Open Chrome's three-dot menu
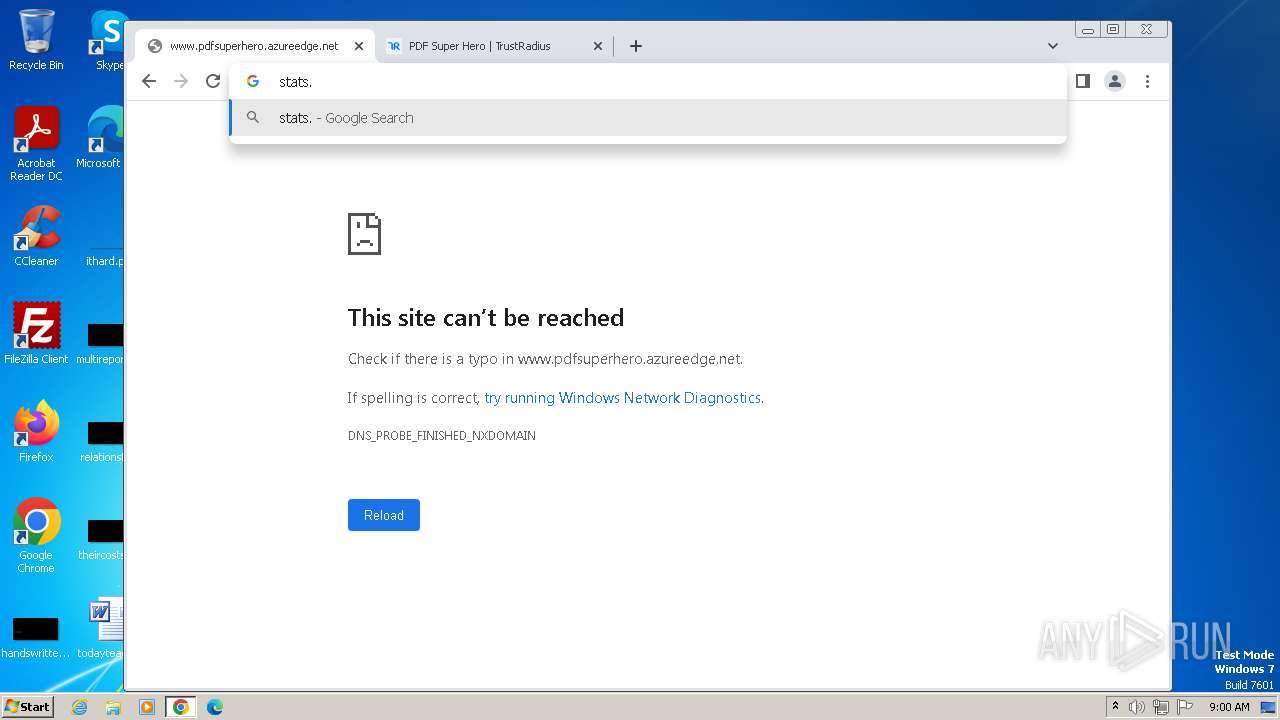 click(1147, 81)
